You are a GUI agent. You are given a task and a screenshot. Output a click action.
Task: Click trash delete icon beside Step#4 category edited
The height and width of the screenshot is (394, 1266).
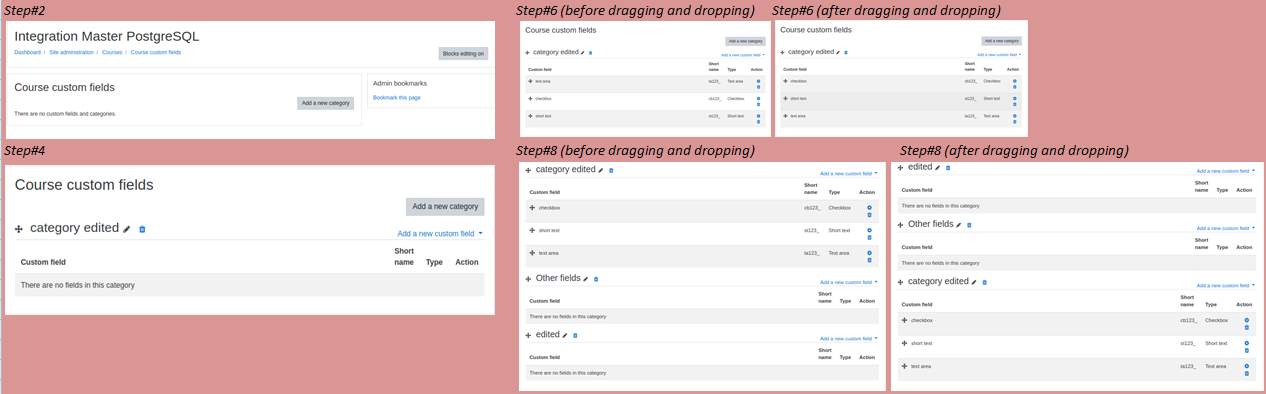coord(142,229)
